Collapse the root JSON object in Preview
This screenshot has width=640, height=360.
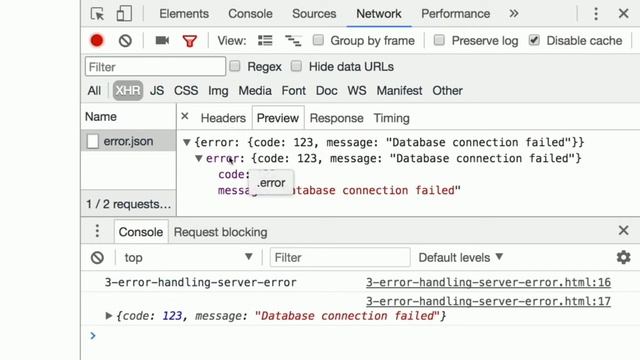[x=187, y=142]
